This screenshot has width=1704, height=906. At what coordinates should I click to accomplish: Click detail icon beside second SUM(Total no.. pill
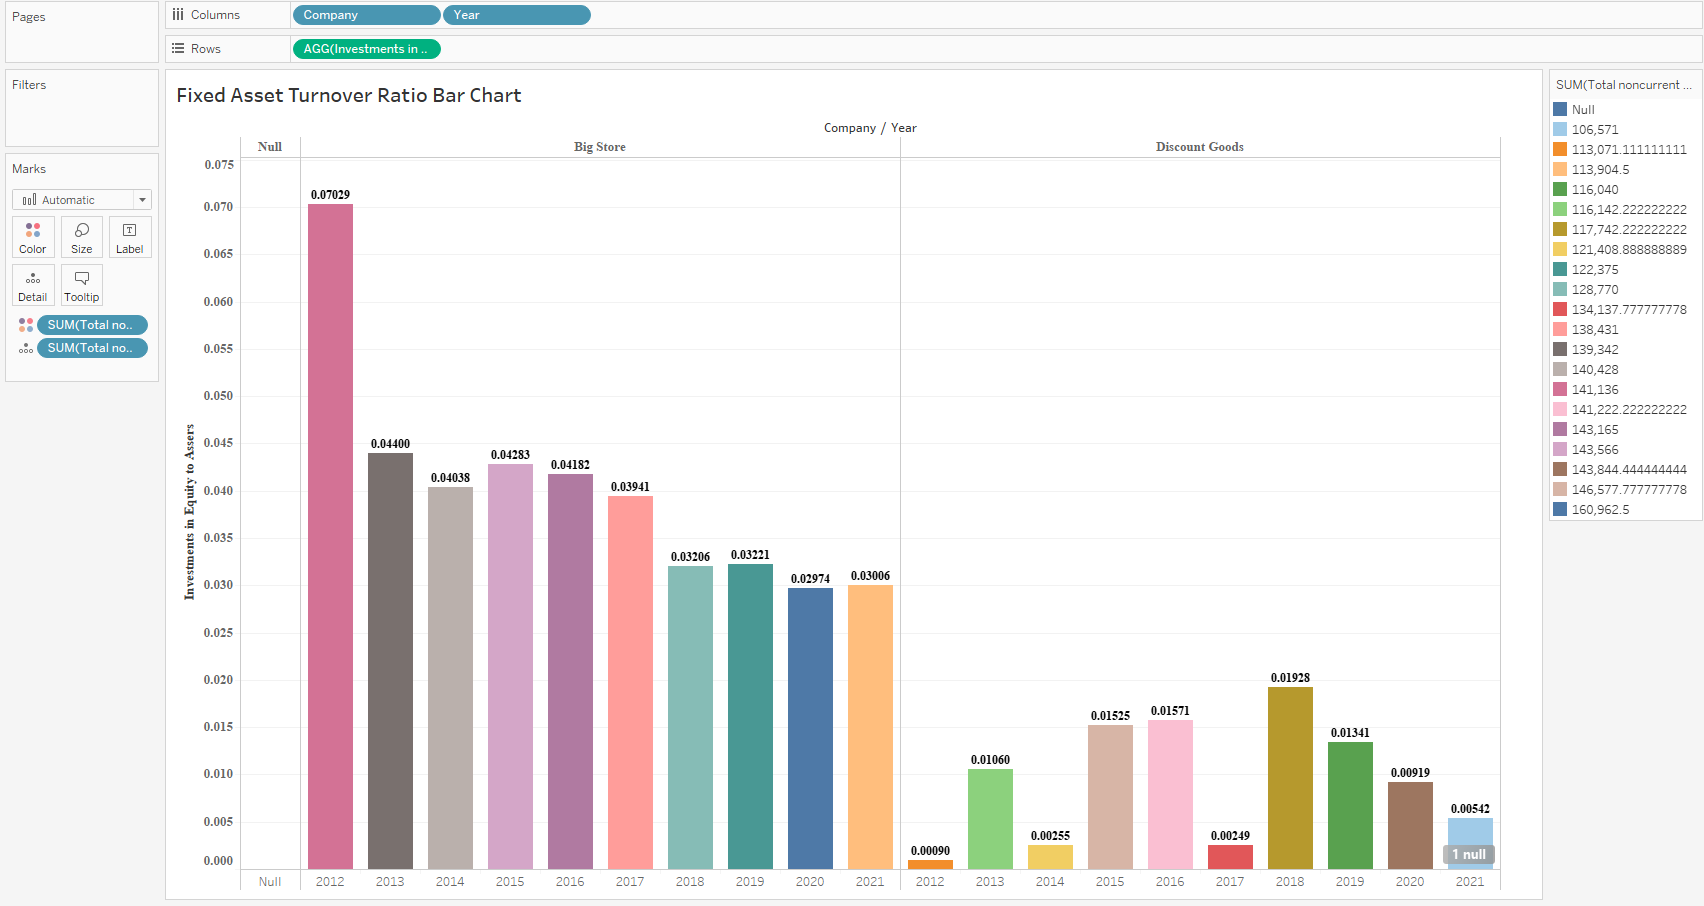click(x=26, y=348)
